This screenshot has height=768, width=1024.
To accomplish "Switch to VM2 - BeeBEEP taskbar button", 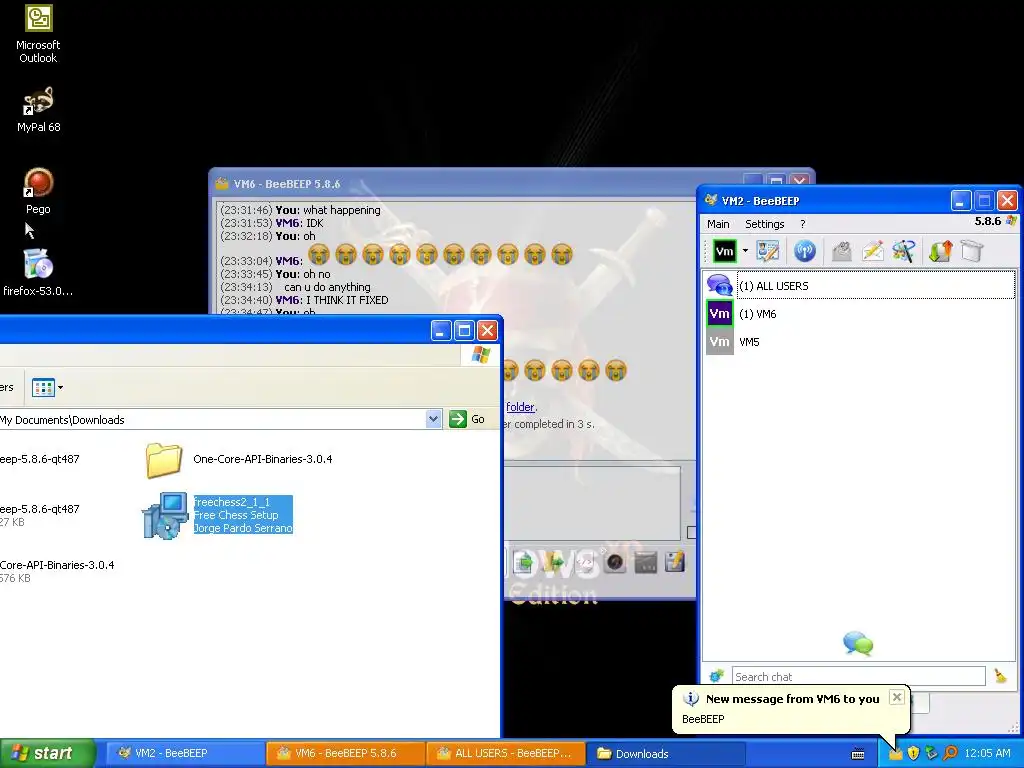I will click(184, 753).
